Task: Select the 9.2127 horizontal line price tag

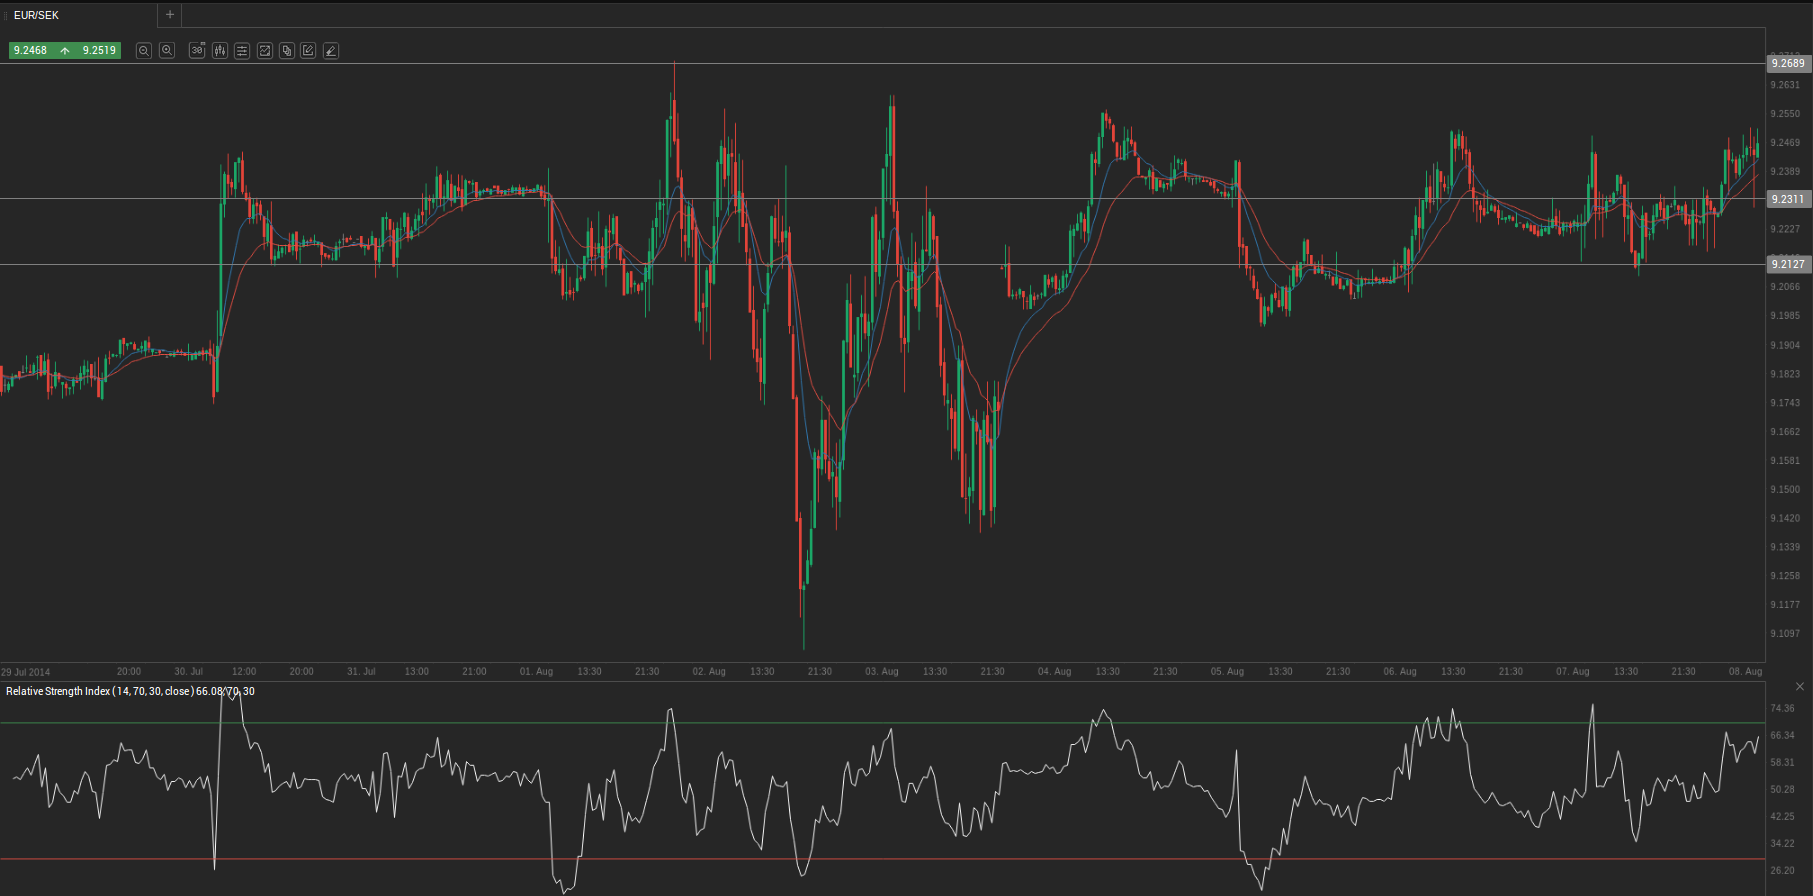Action: coord(1788,264)
